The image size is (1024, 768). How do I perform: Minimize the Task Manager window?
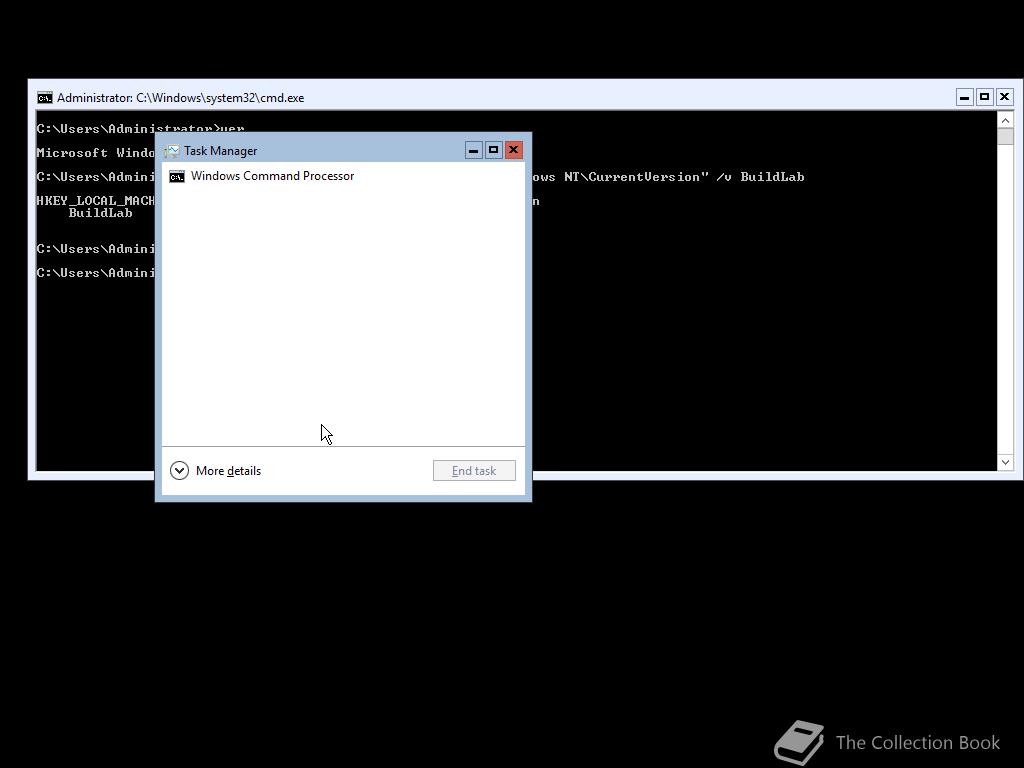pyautogui.click(x=473, y=151)
